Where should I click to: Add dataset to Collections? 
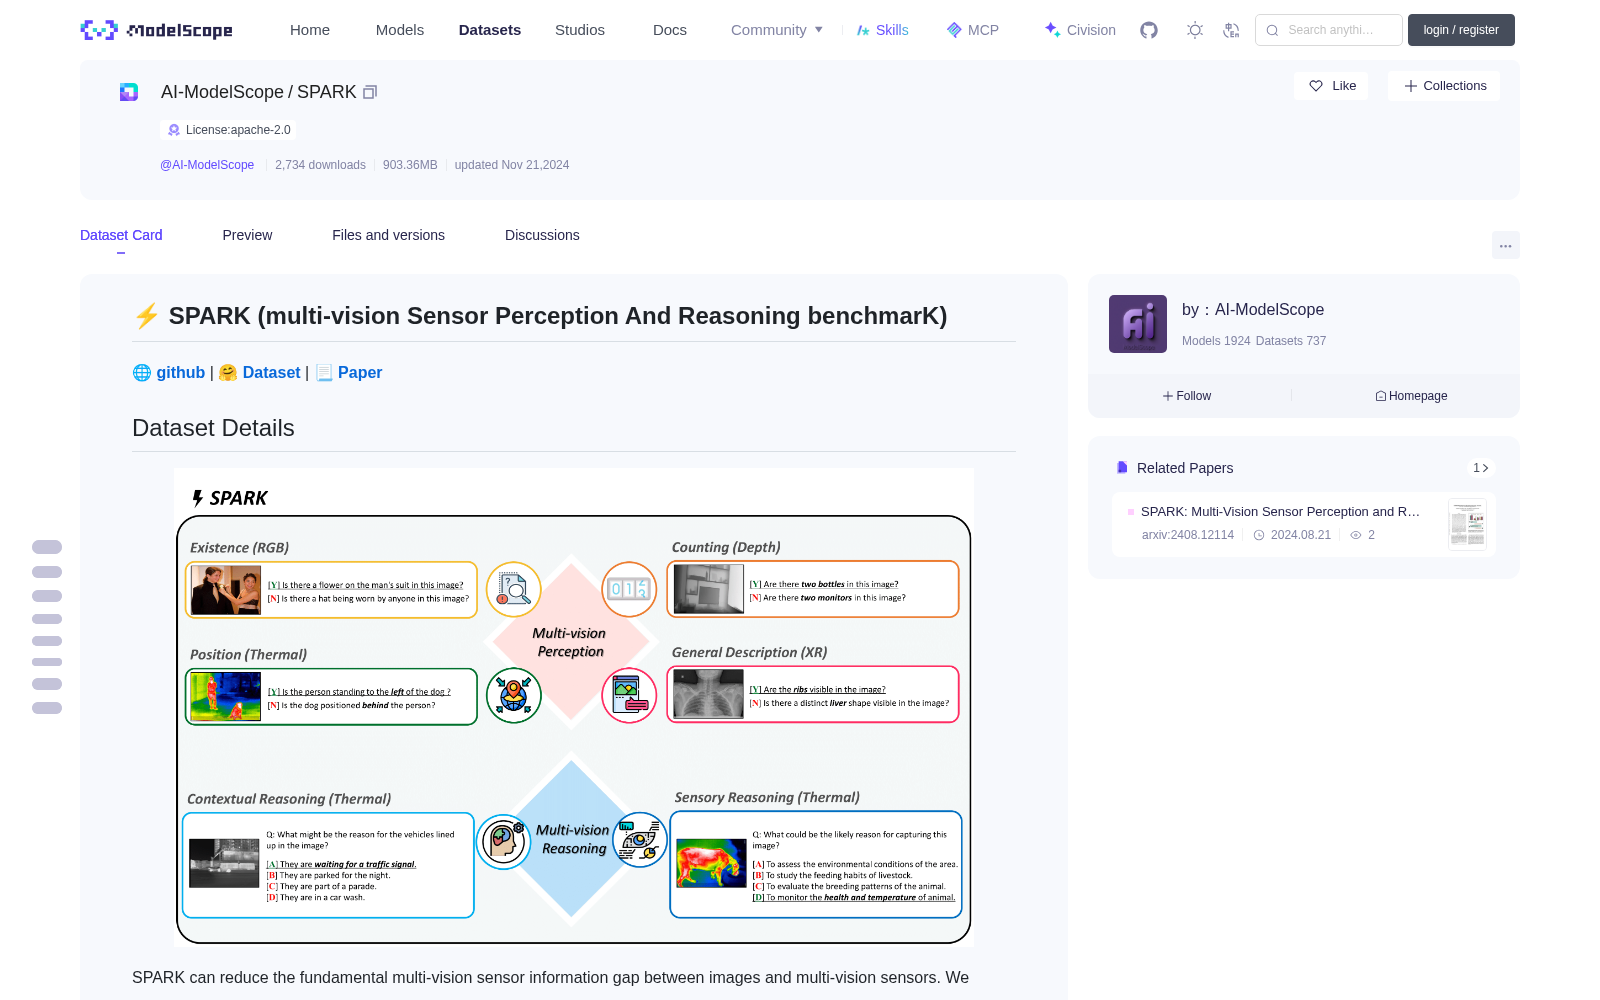(1444, 86)
